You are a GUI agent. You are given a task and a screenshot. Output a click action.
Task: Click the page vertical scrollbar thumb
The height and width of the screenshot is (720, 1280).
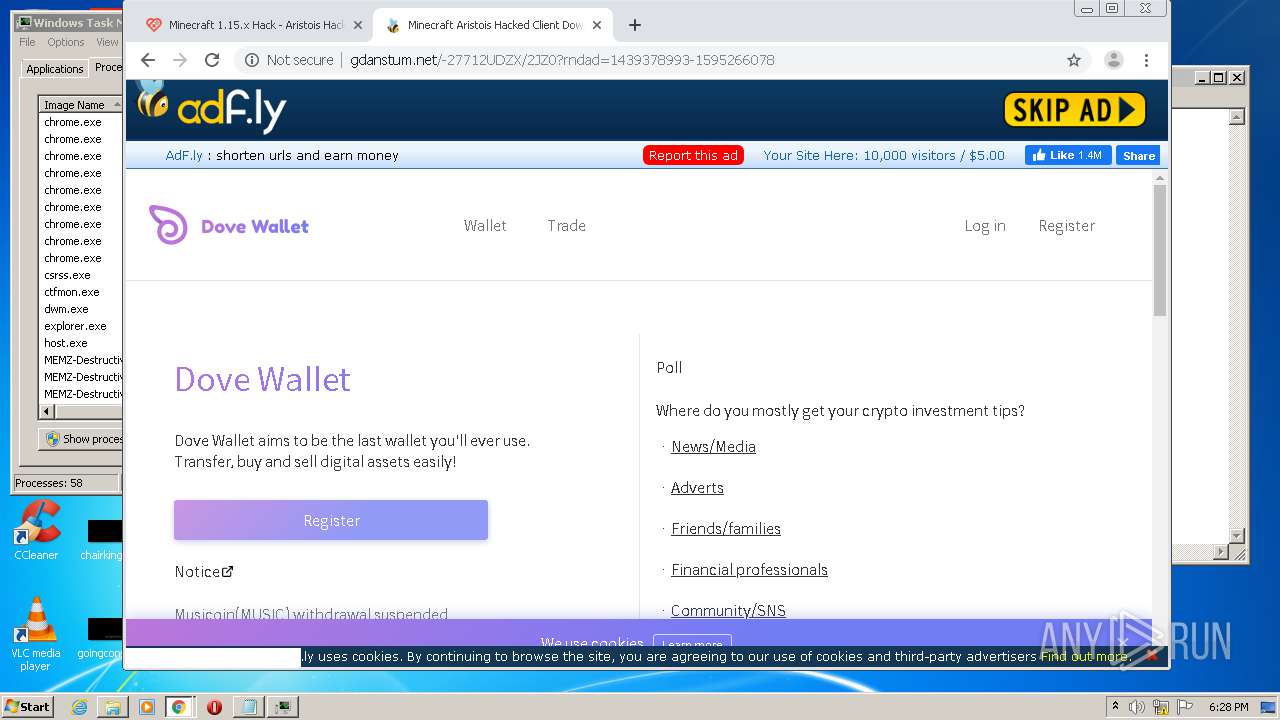[1160, 250]
